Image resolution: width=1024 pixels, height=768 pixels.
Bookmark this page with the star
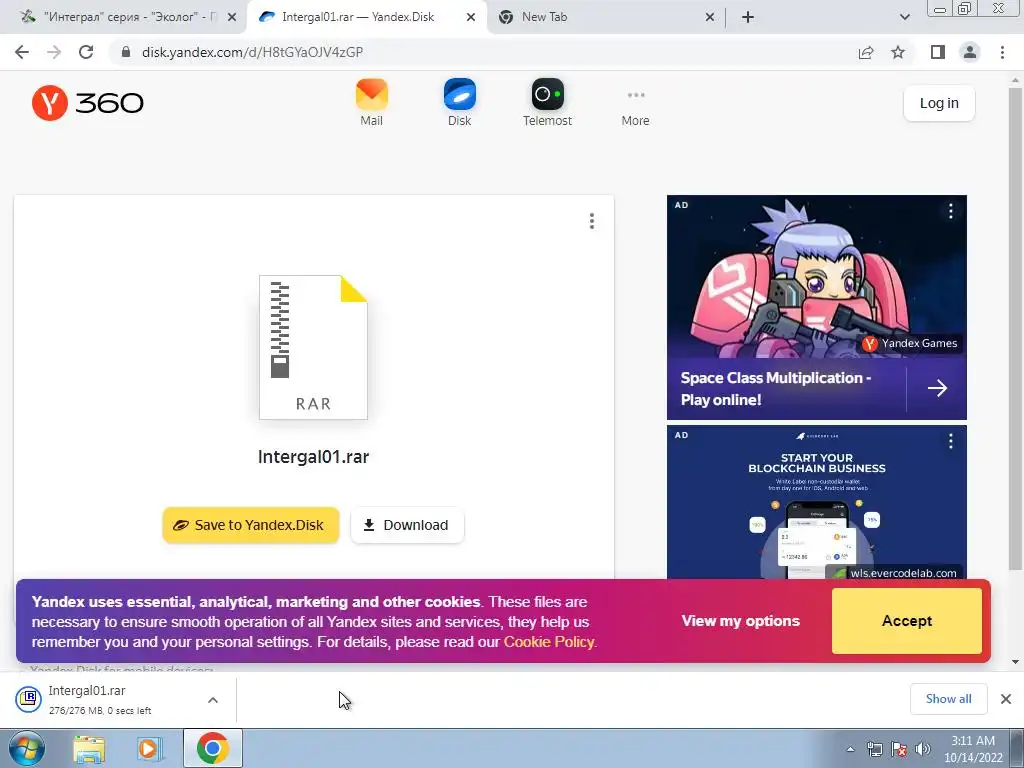click(x=898, y=52)
